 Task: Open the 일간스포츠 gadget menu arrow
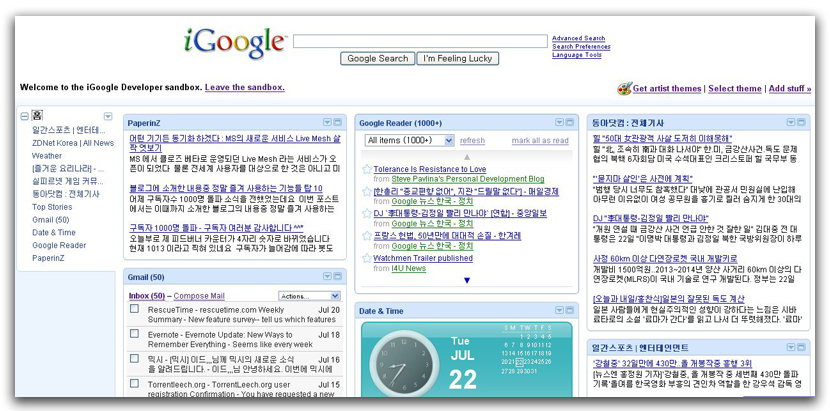tap(791, 347)
